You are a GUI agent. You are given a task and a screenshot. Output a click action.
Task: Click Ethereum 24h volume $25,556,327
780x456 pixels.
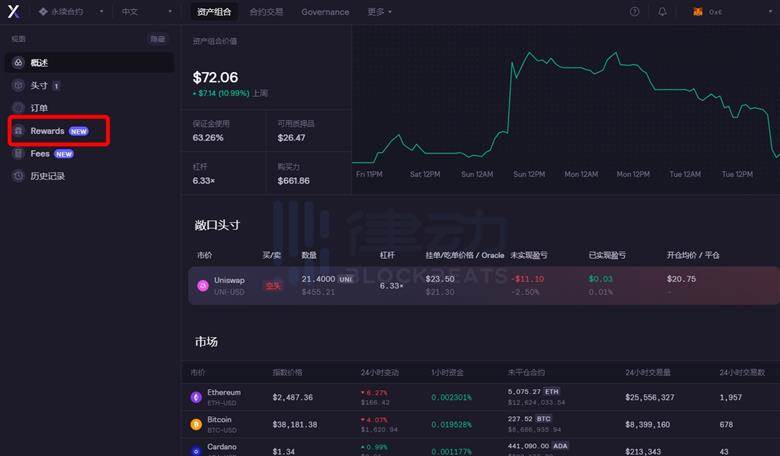[650, 397]
